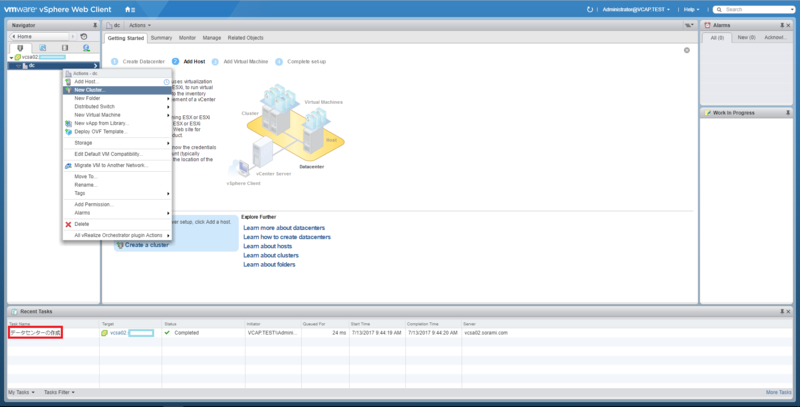Select Rename in context menu
This screenshot has width=800, height=407.
[117, 185]
